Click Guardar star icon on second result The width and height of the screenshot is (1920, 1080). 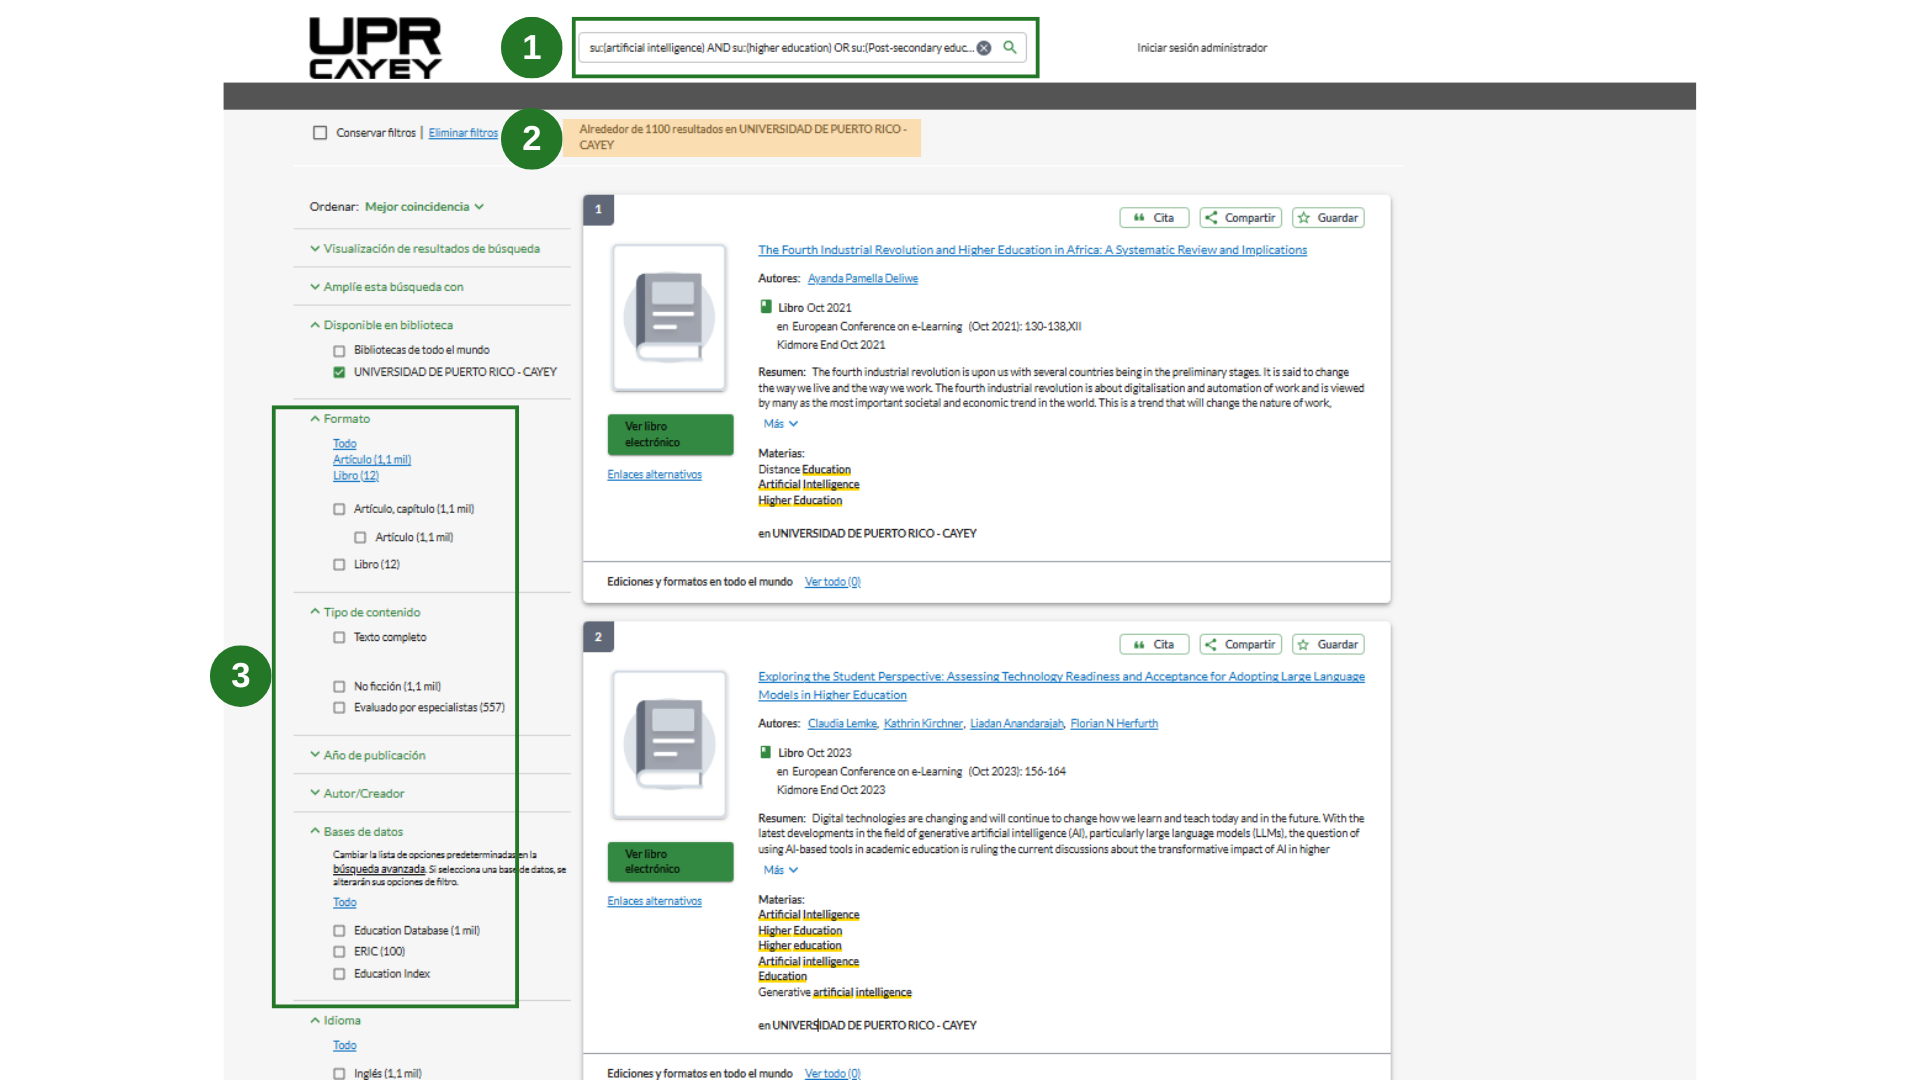(1304, 645)
